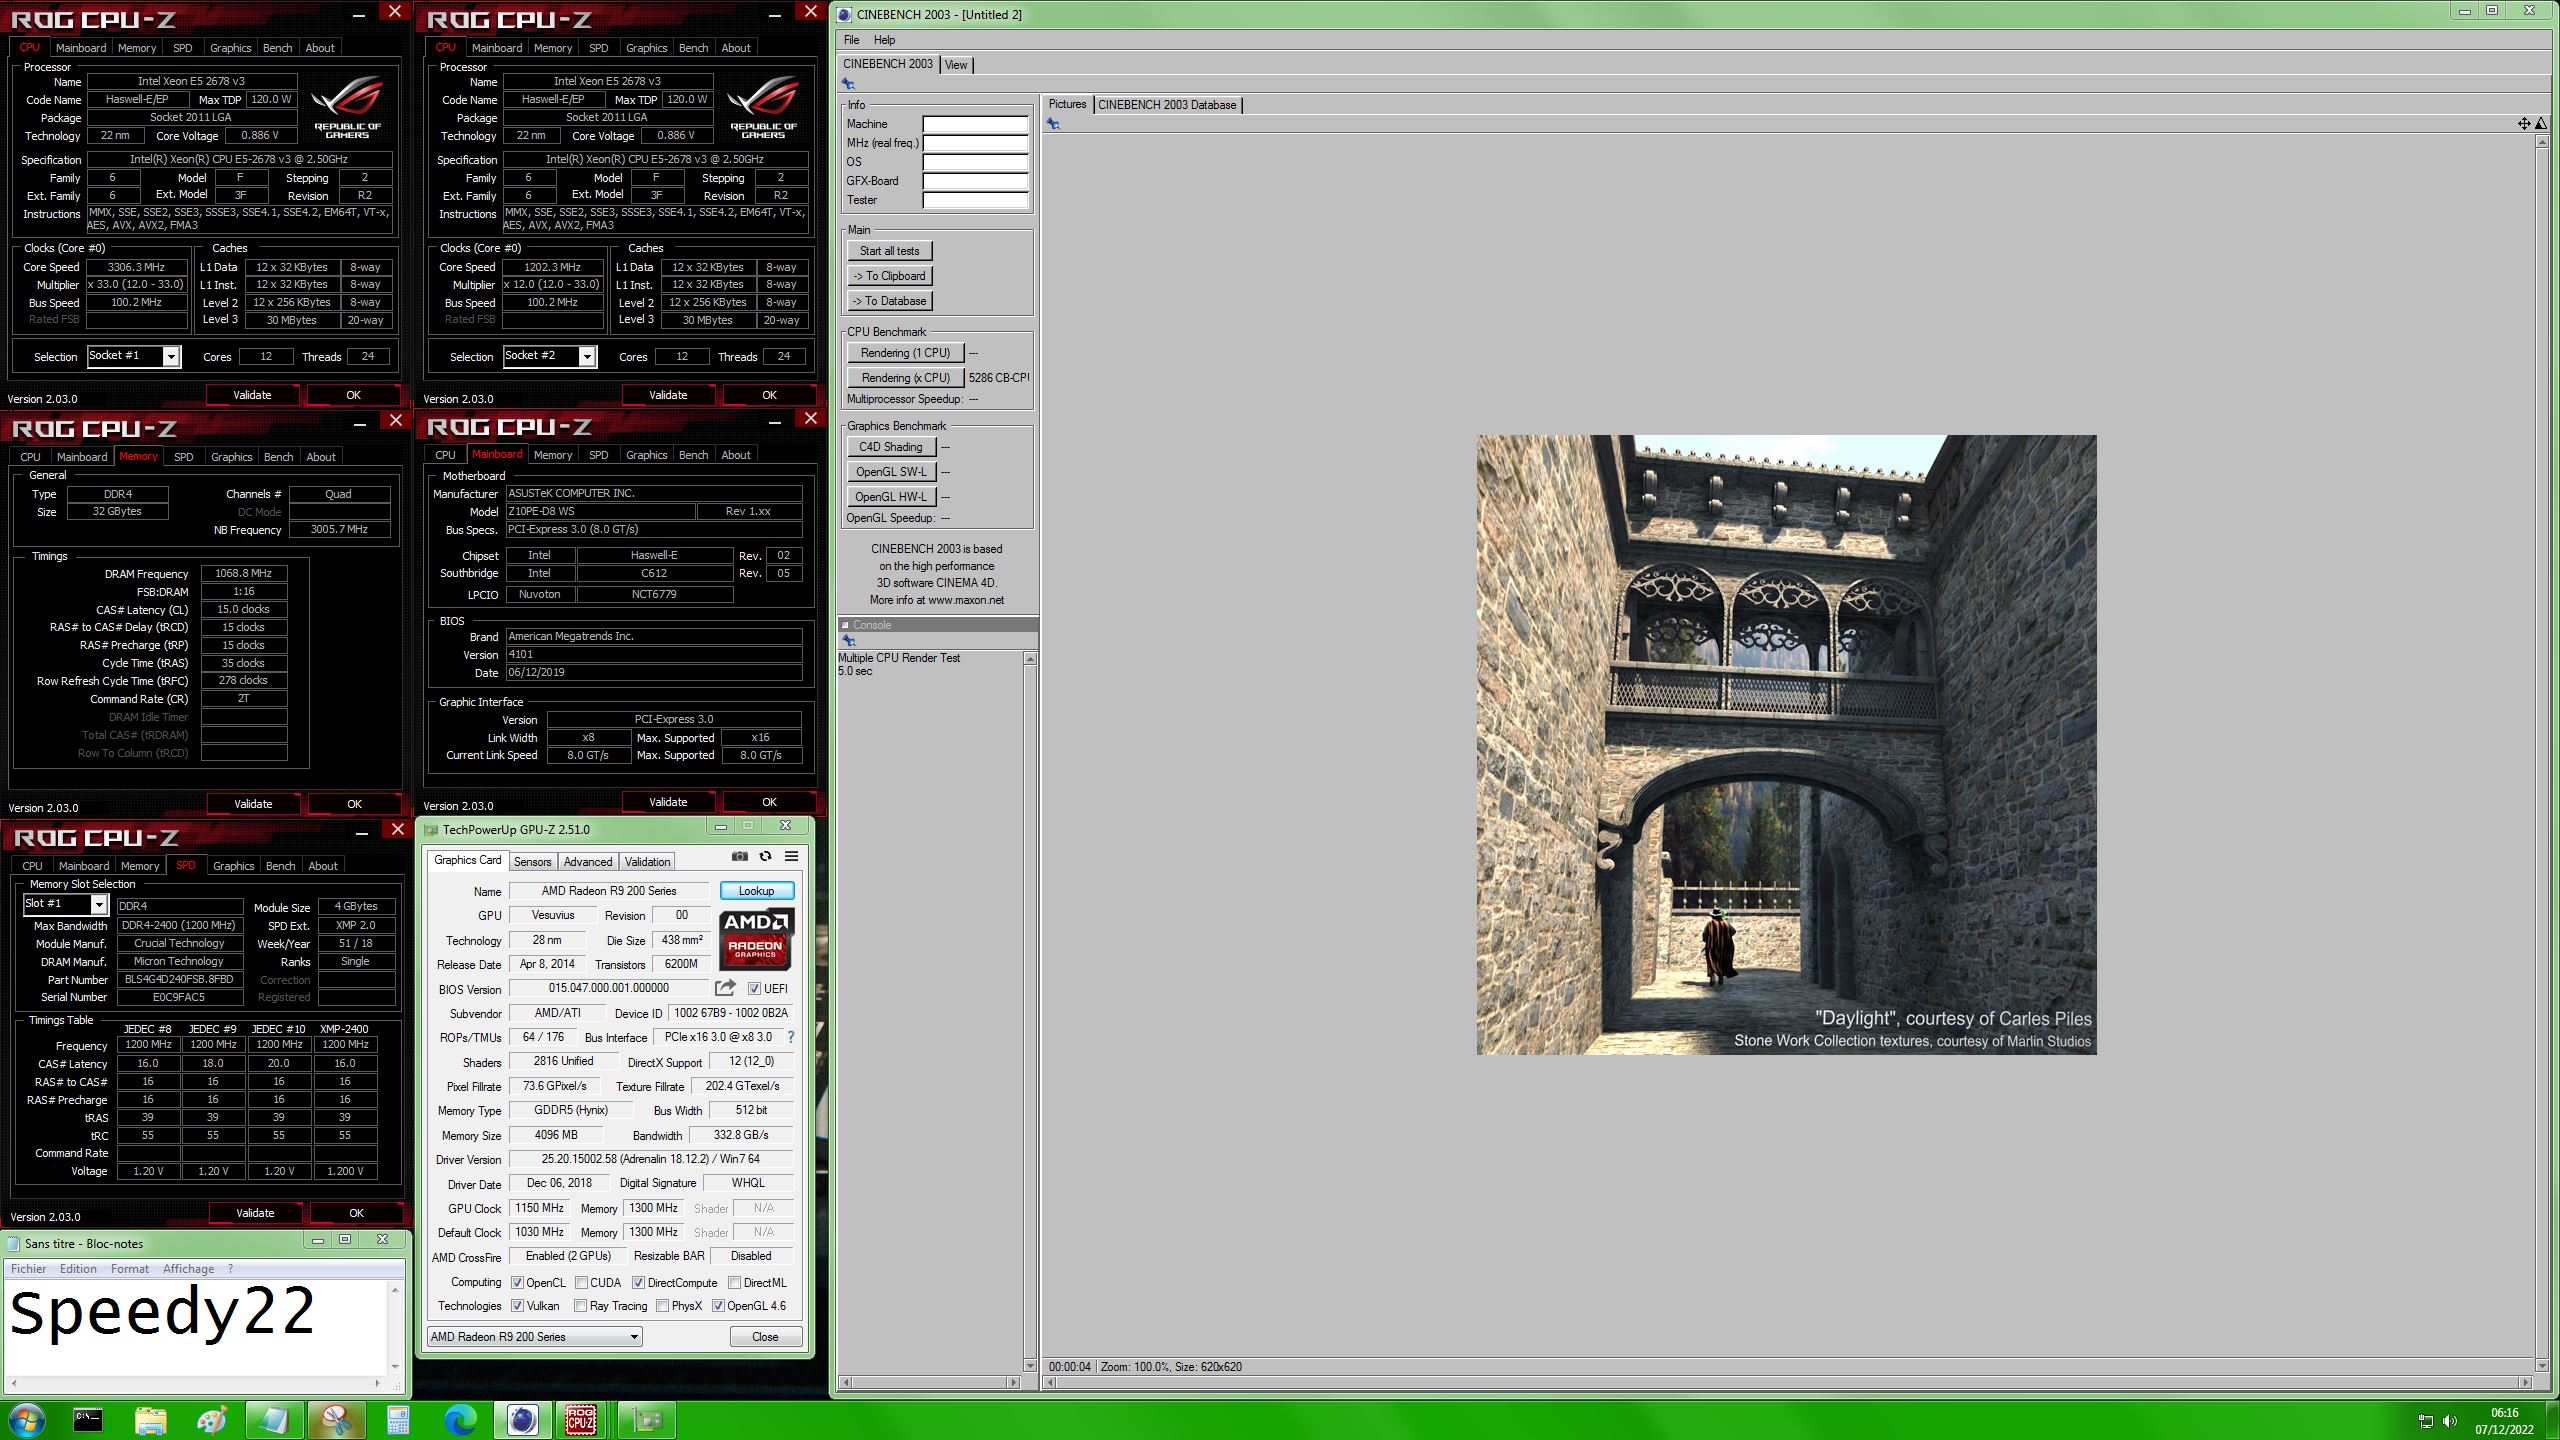
Task: Click the Lookup button in GPU-Z
Action: (756, 891)
